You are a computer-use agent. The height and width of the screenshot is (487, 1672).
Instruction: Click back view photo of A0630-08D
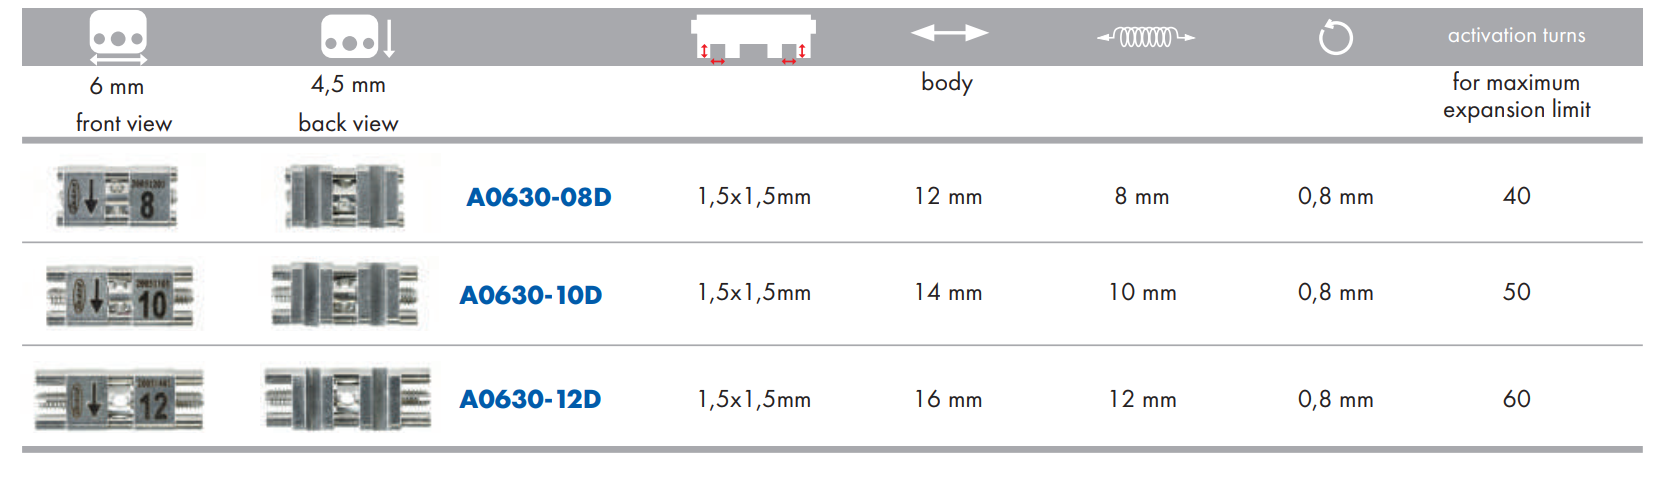click(345, 196)
